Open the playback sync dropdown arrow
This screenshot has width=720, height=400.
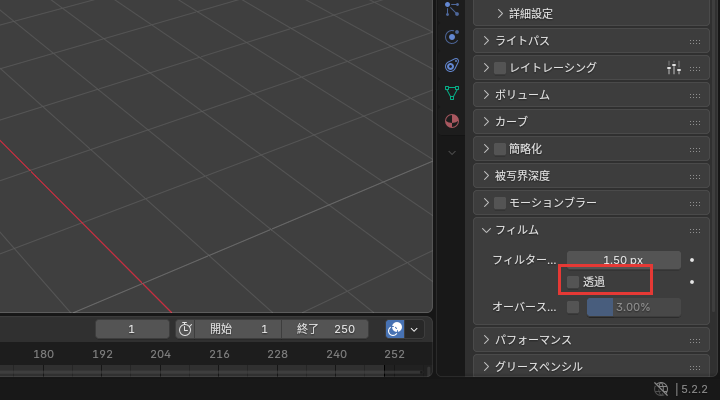(414, 329)
